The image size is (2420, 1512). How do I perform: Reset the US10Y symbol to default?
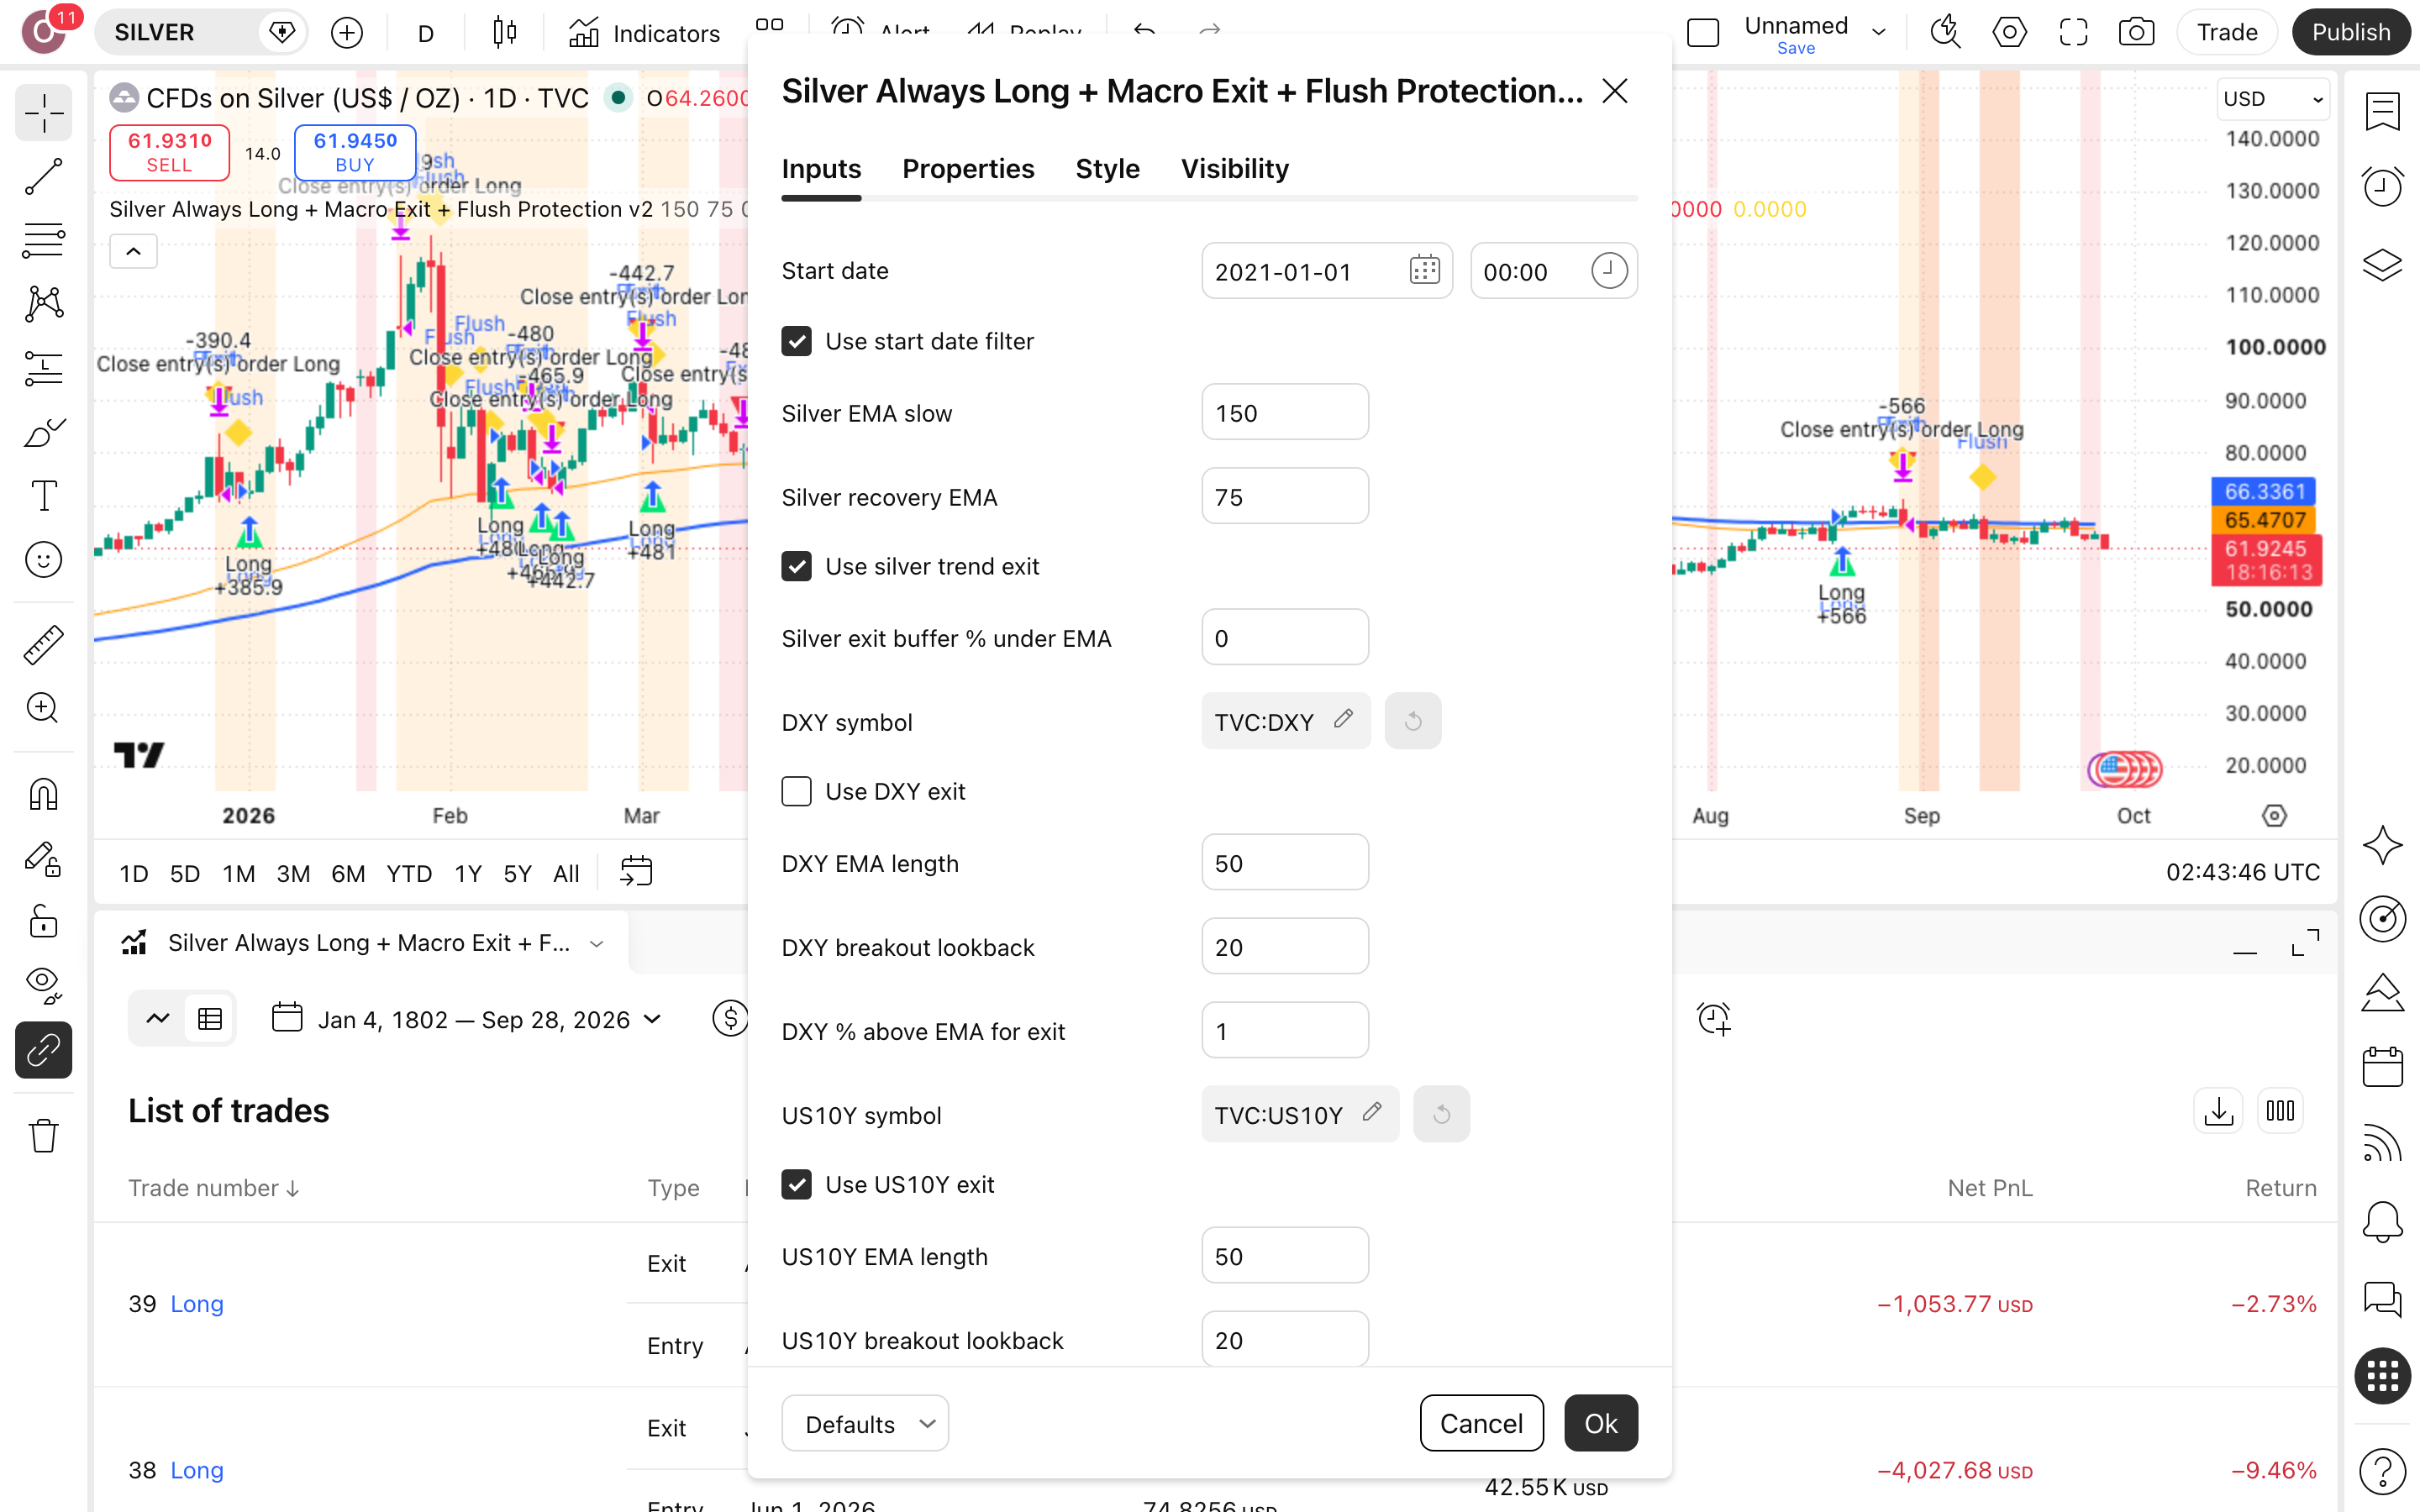(1441, 1114)
